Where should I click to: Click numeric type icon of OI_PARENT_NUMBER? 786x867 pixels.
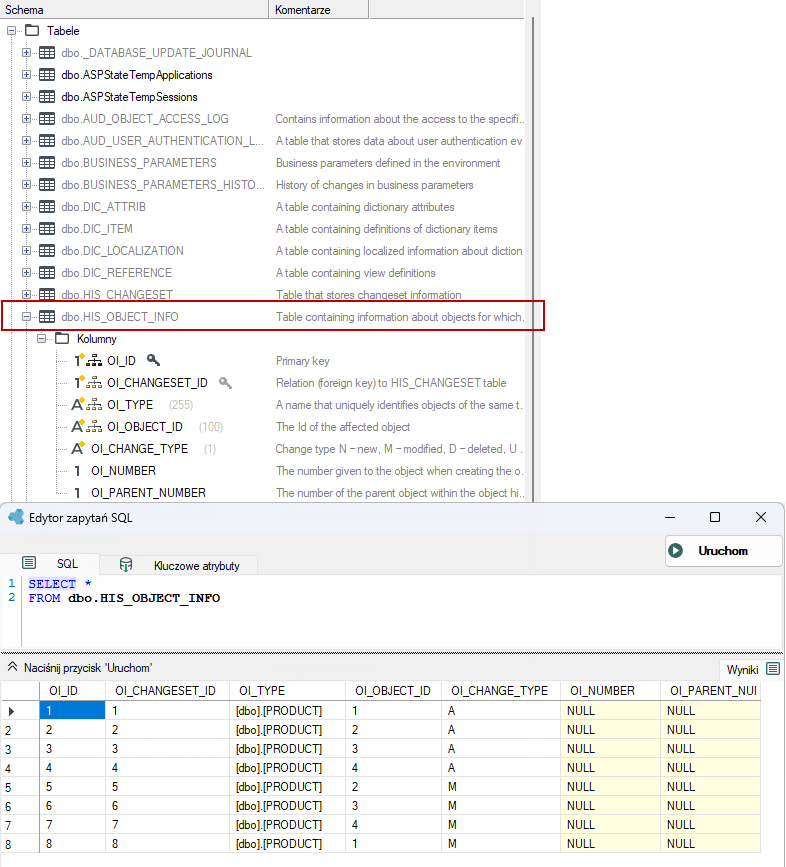point(77,493)
